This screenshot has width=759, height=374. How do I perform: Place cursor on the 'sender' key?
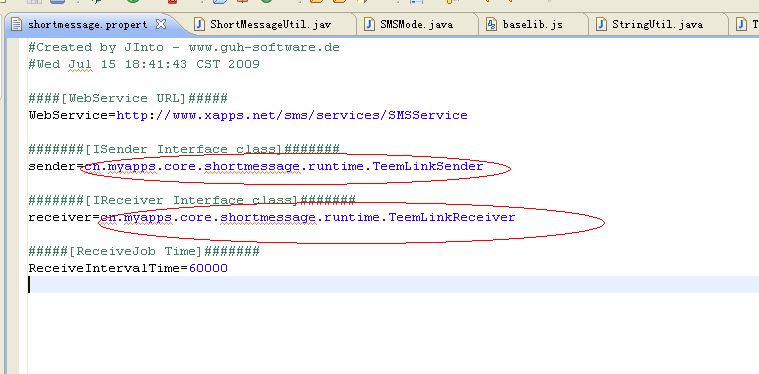click(x=52, y=167)
